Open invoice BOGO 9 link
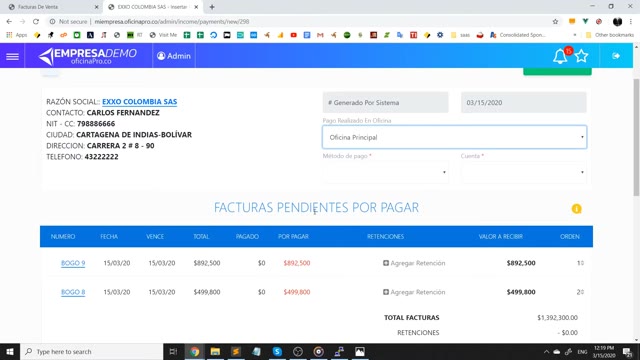Viewport: 640px width, 360px height. point(73,263)
